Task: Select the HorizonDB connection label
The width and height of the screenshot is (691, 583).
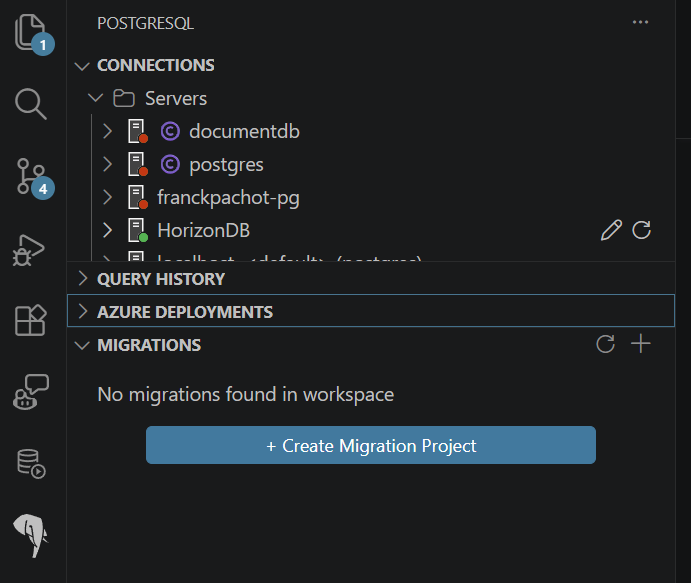Action: click(x=204, y=230)
